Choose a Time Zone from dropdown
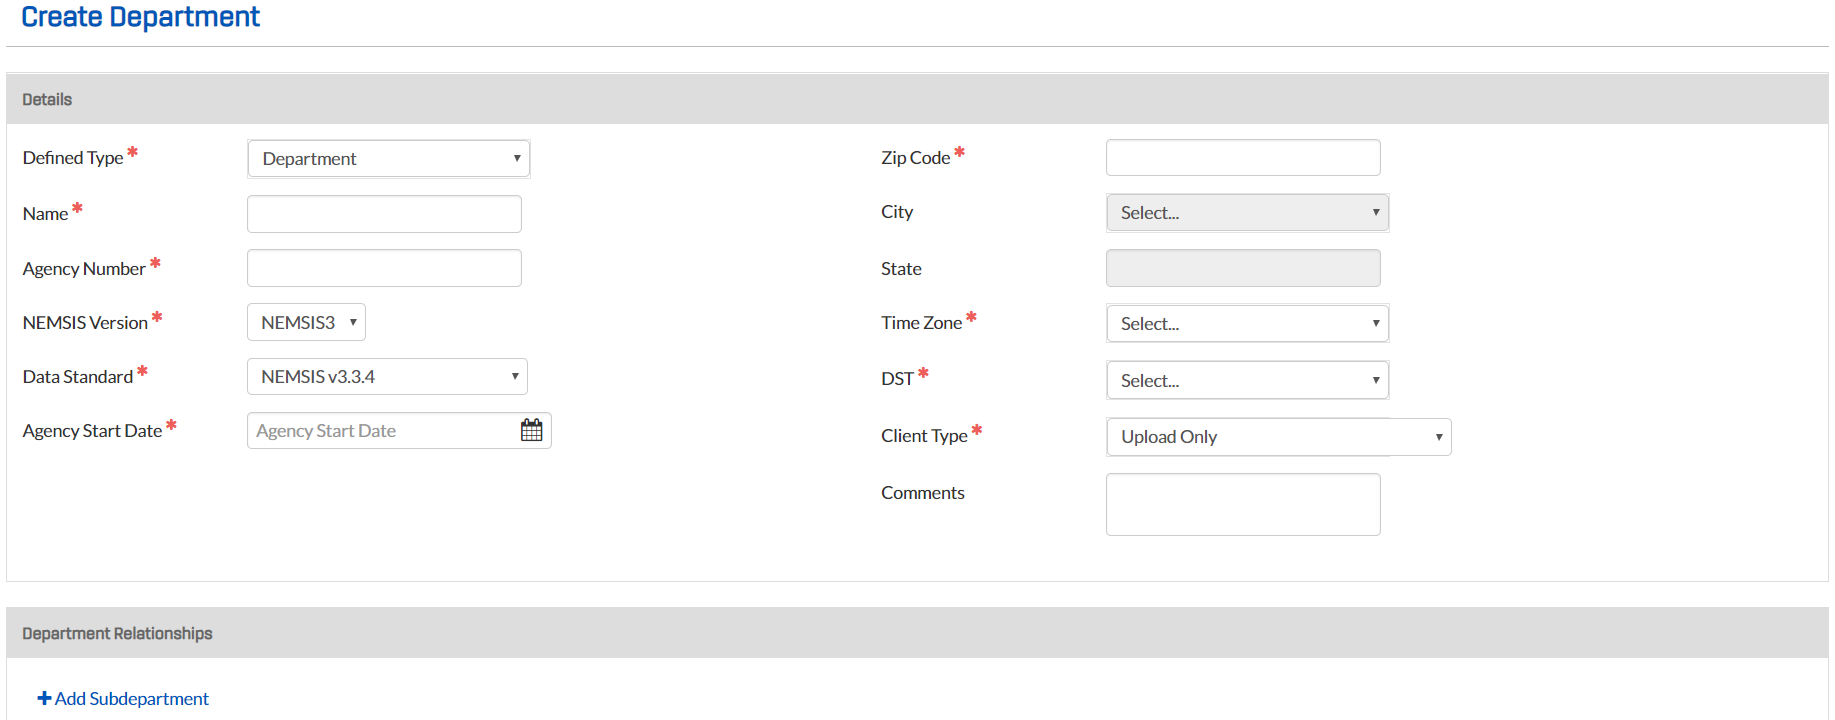The height and width of the screenshot is (720, 1835). pyautogui.click(x=1247, y=323)
